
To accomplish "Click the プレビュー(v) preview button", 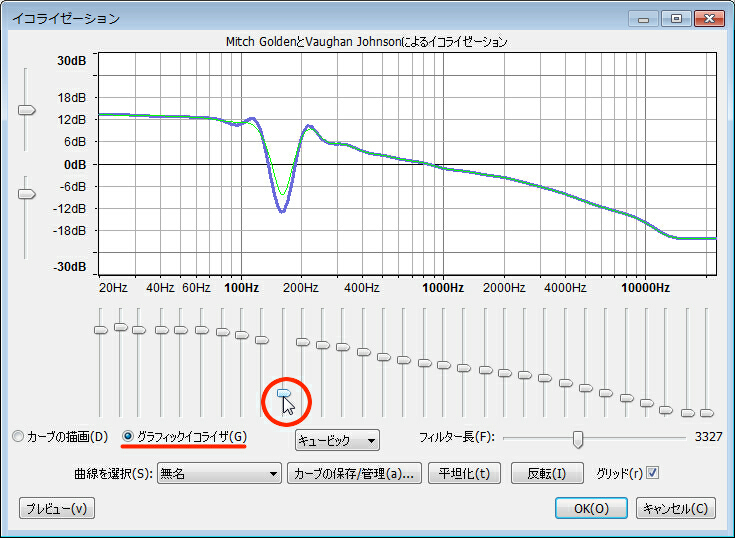I will click(57, 508).
